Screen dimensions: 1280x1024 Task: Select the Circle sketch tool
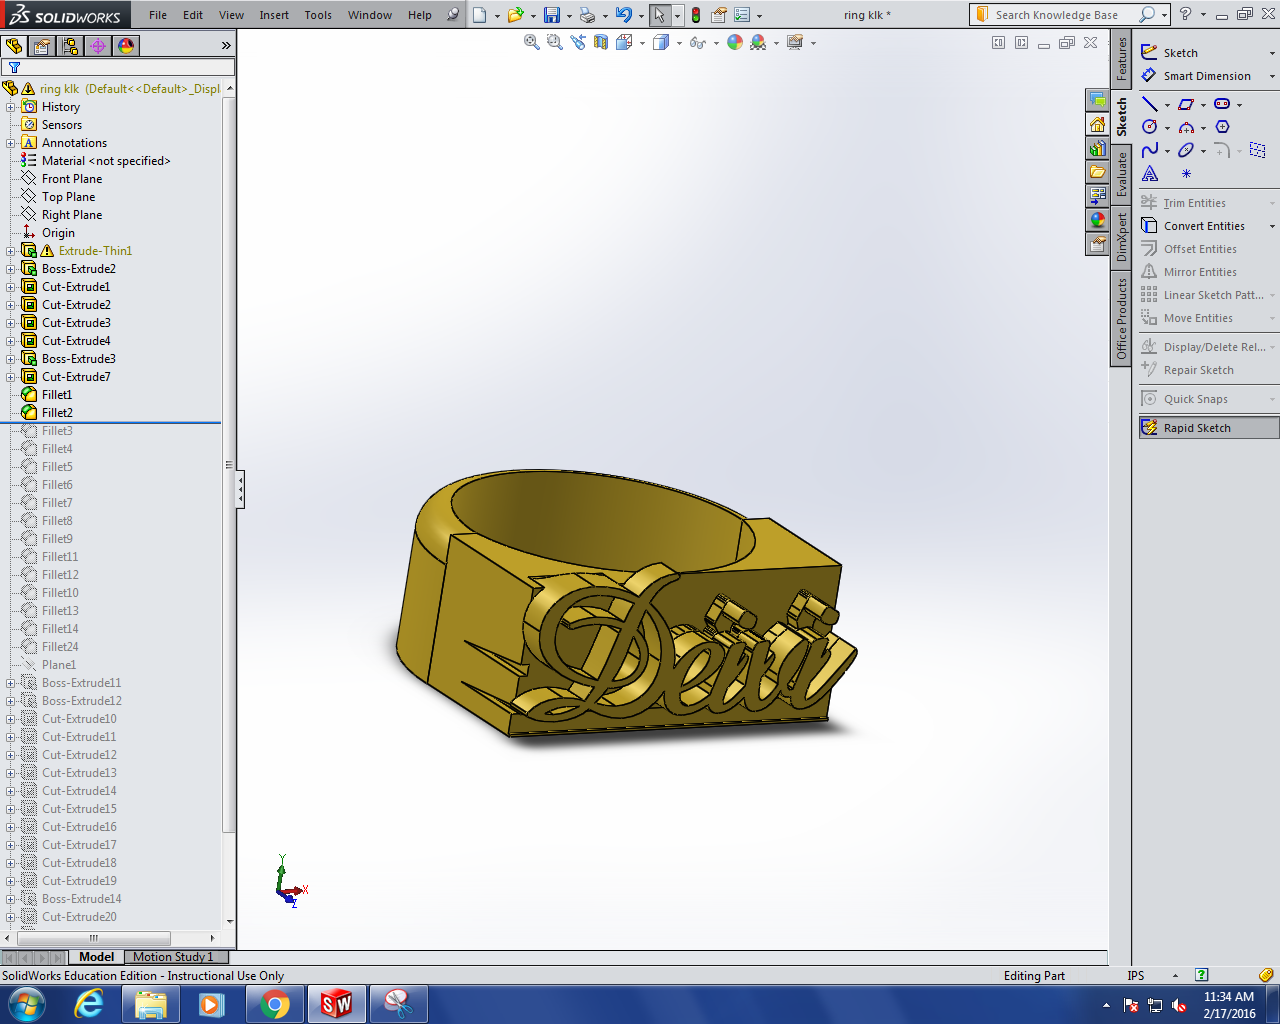point(1150,127)
